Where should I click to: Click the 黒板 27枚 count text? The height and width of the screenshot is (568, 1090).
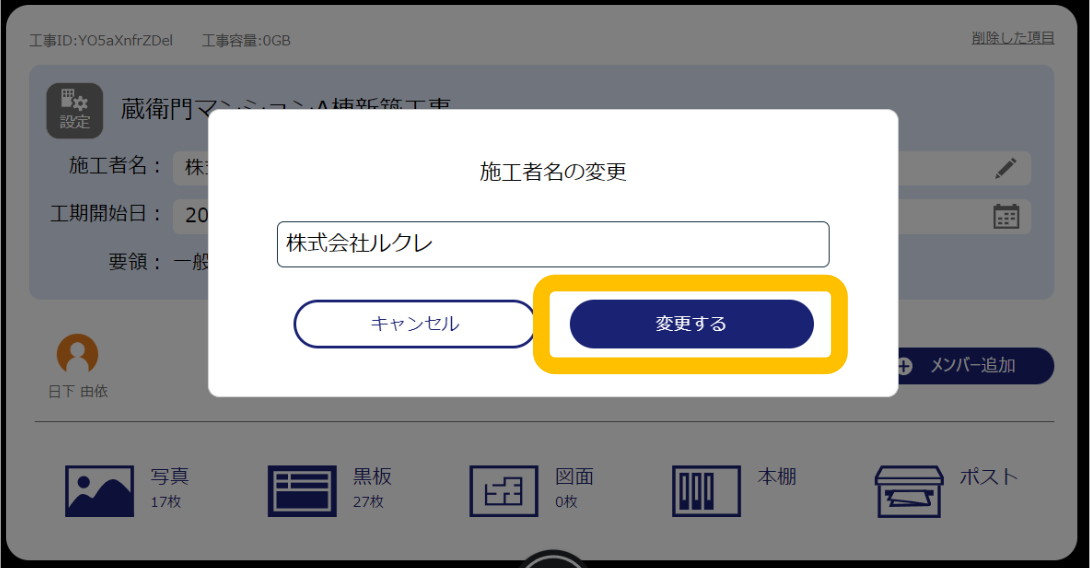[368, 502]
